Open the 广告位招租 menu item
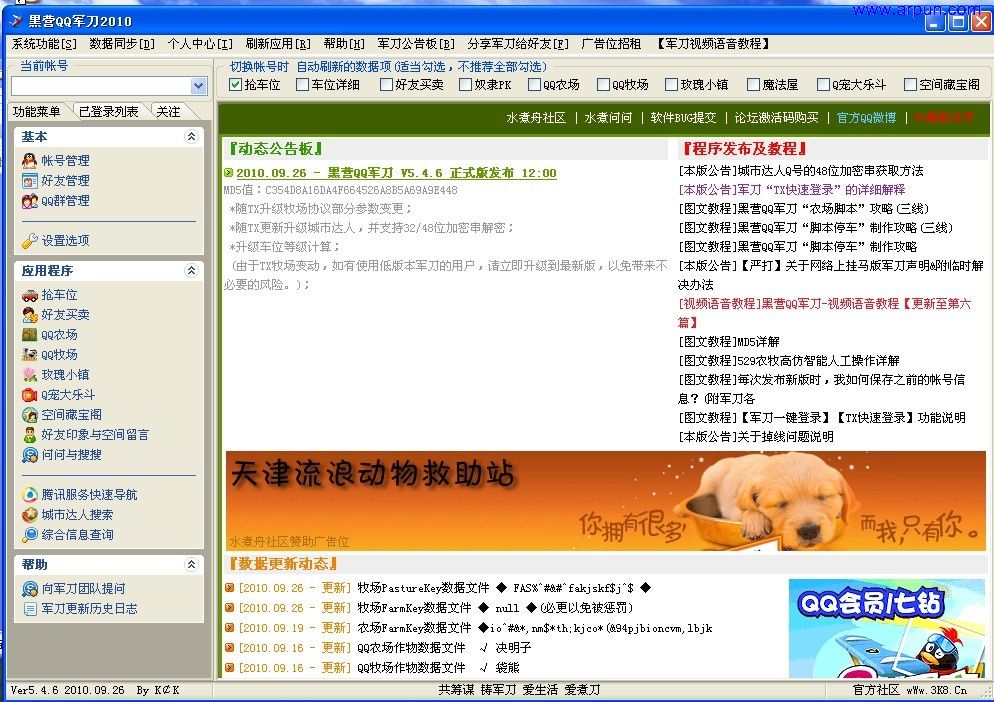 coord(611,44)
